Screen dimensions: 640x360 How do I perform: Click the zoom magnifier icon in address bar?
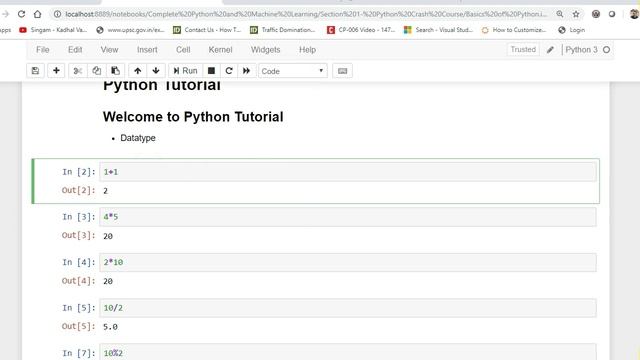(560, 14)
